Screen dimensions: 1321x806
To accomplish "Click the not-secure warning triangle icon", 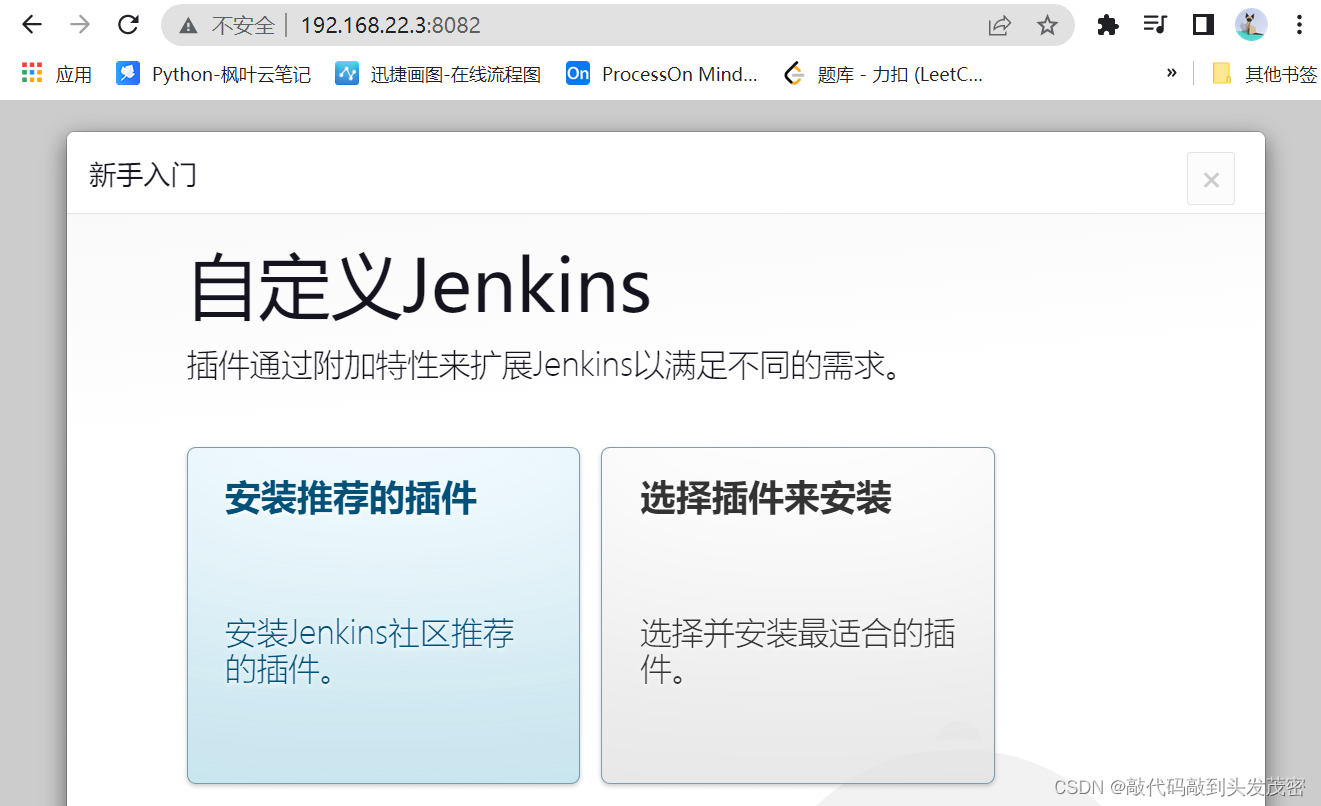I will (x=188, y=26).
